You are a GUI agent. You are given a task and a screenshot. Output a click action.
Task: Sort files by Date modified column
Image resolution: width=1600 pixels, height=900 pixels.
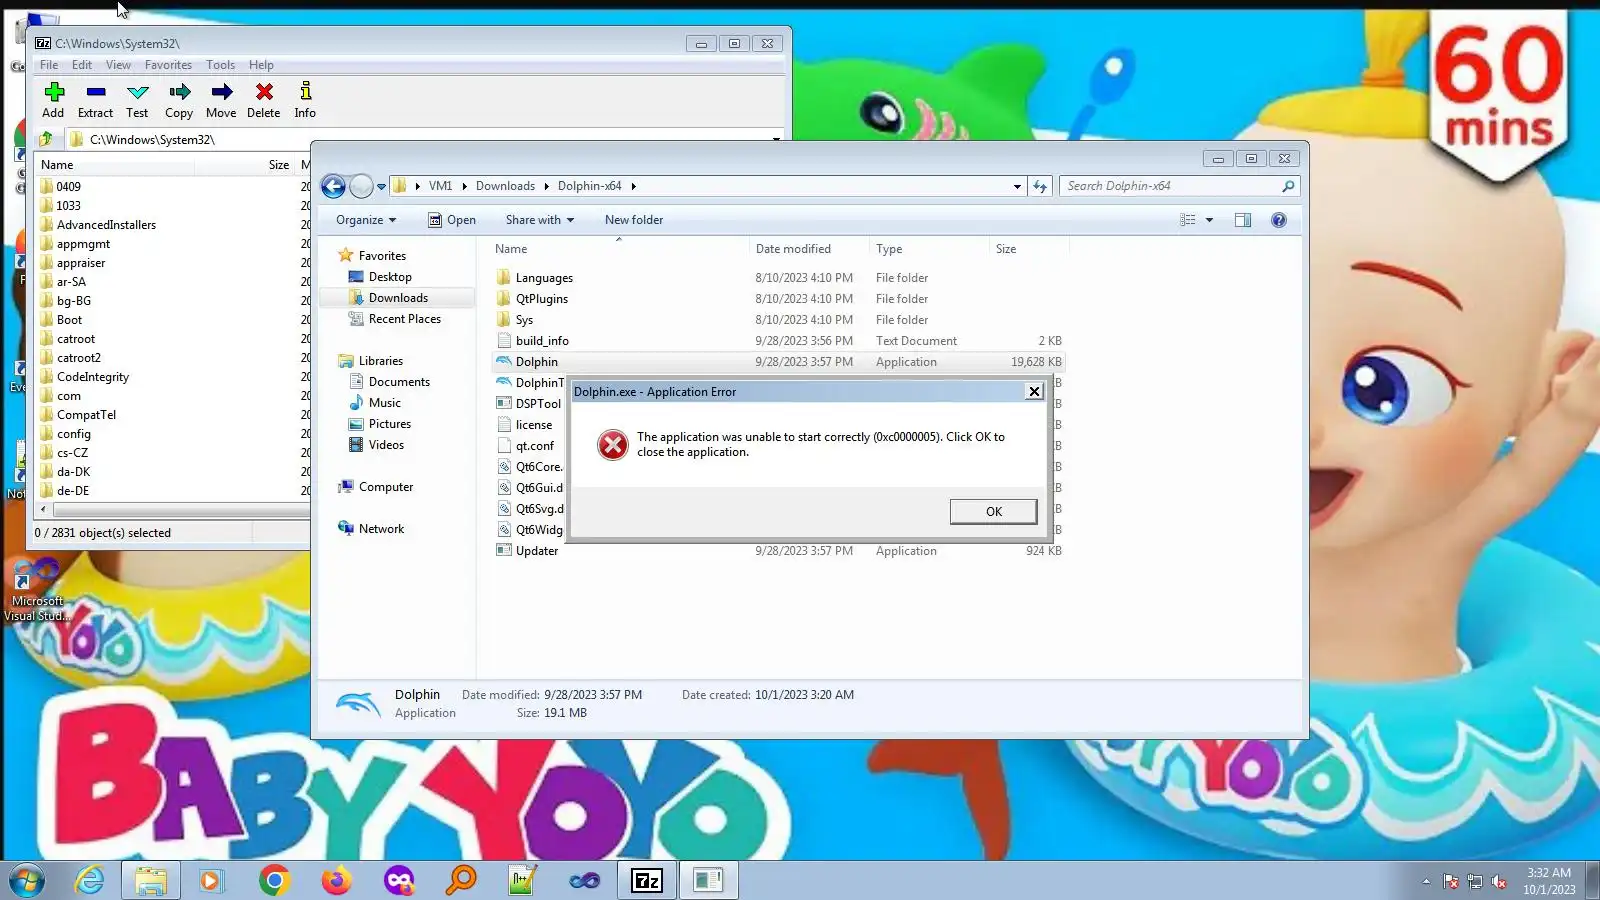tap(793, 249)
